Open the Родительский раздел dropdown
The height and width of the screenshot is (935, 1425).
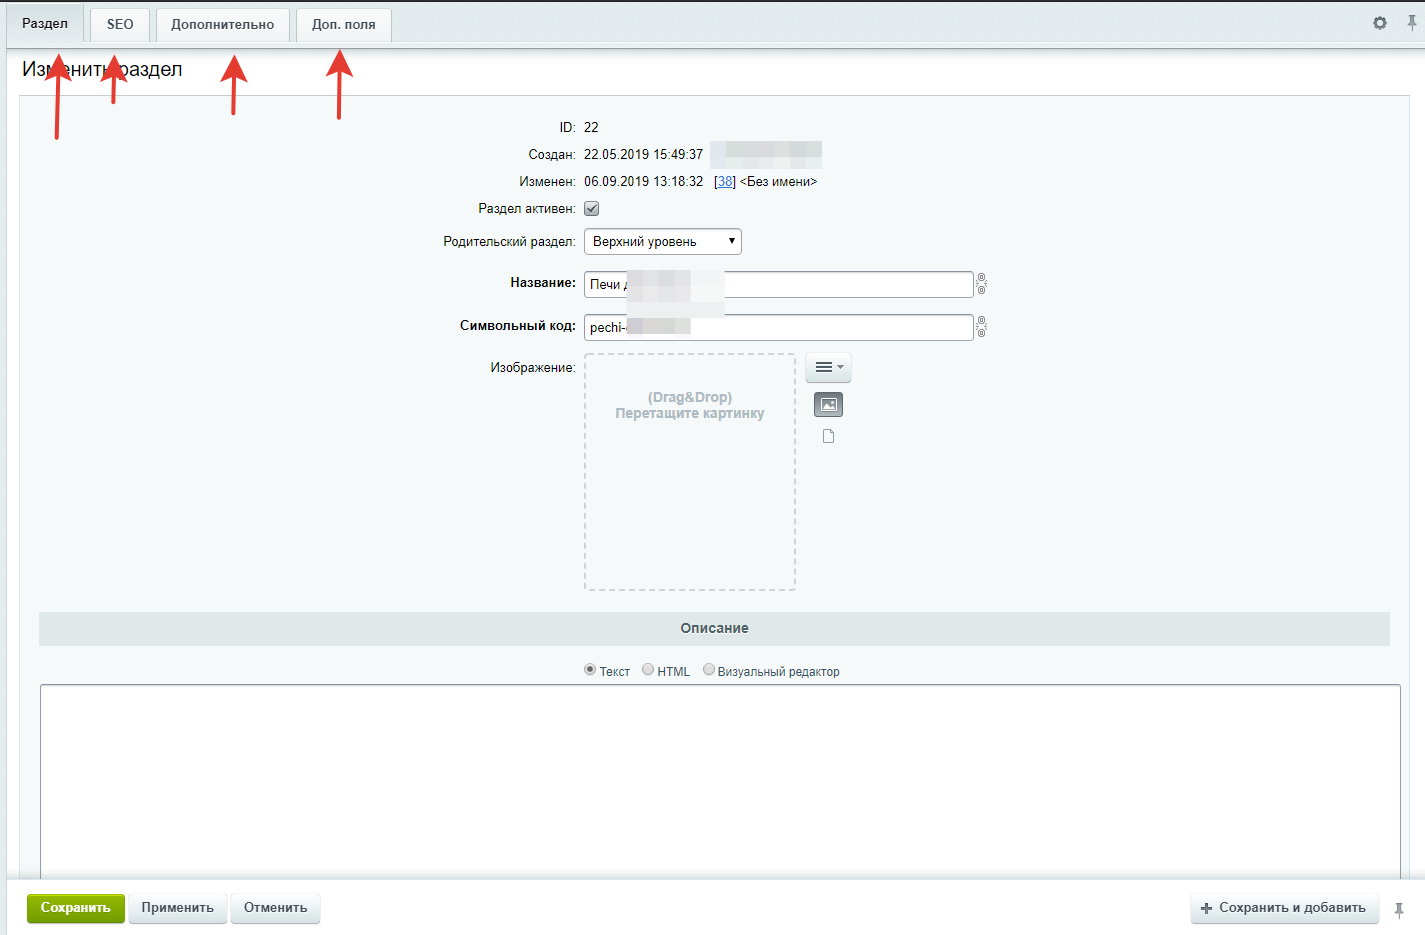tap(663, 241)
